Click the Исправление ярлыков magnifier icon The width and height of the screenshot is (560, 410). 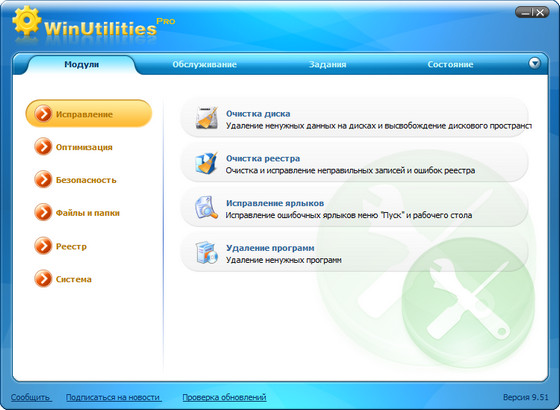click(206, 208)
